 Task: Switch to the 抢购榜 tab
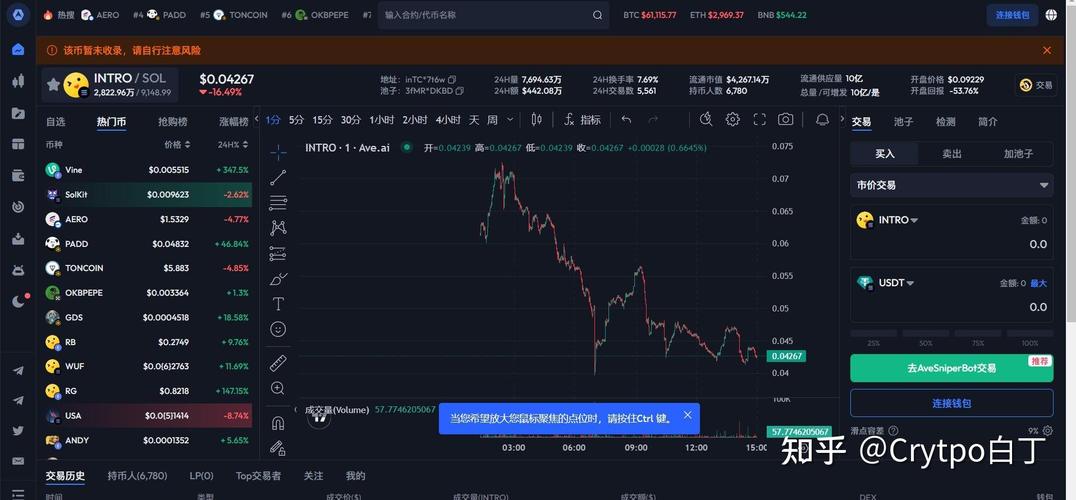[x=172, y=122]
